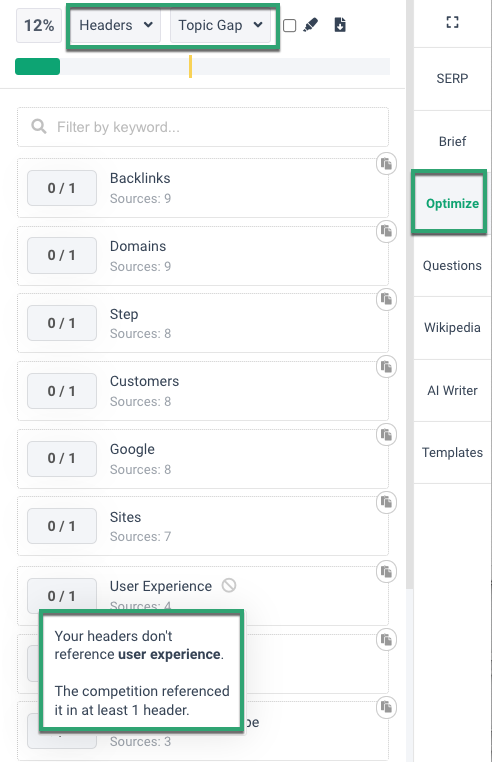Open the Brief tab
Image resolution: width=492 pixels, height=762 pixels.
coord(452,141)
